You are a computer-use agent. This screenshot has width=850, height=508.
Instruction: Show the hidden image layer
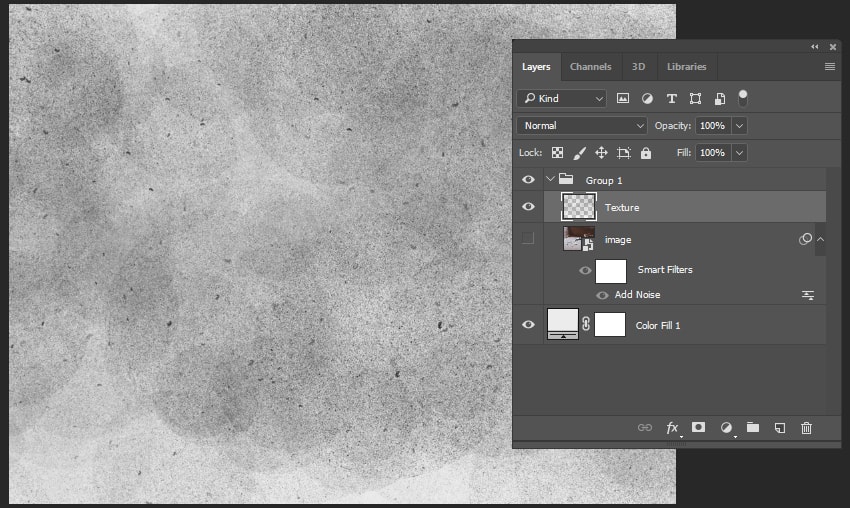coord(528,239)
